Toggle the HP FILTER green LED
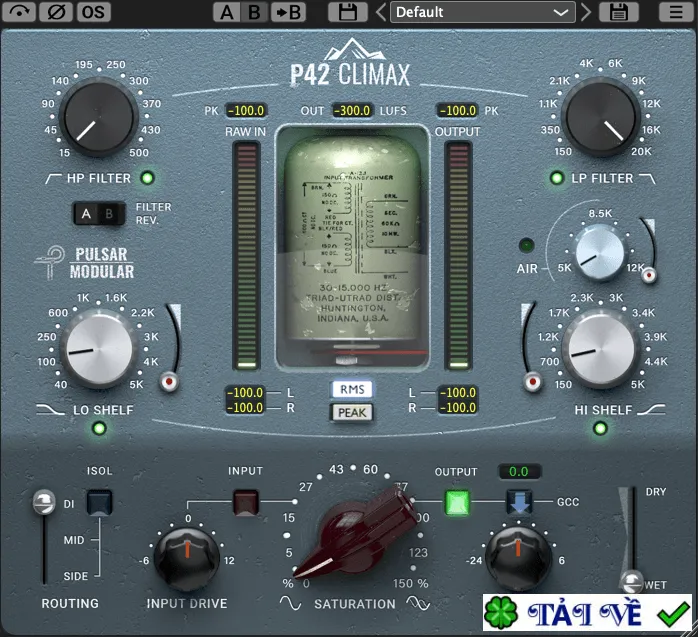The image size is (698, 637). (x=147, y=178)
